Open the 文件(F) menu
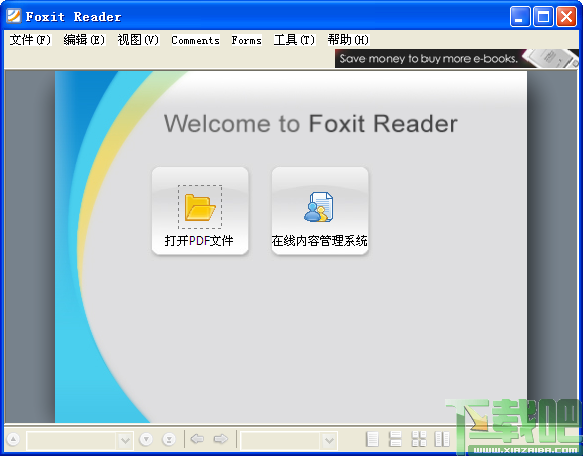583x456 pixels. coord(30,40)
